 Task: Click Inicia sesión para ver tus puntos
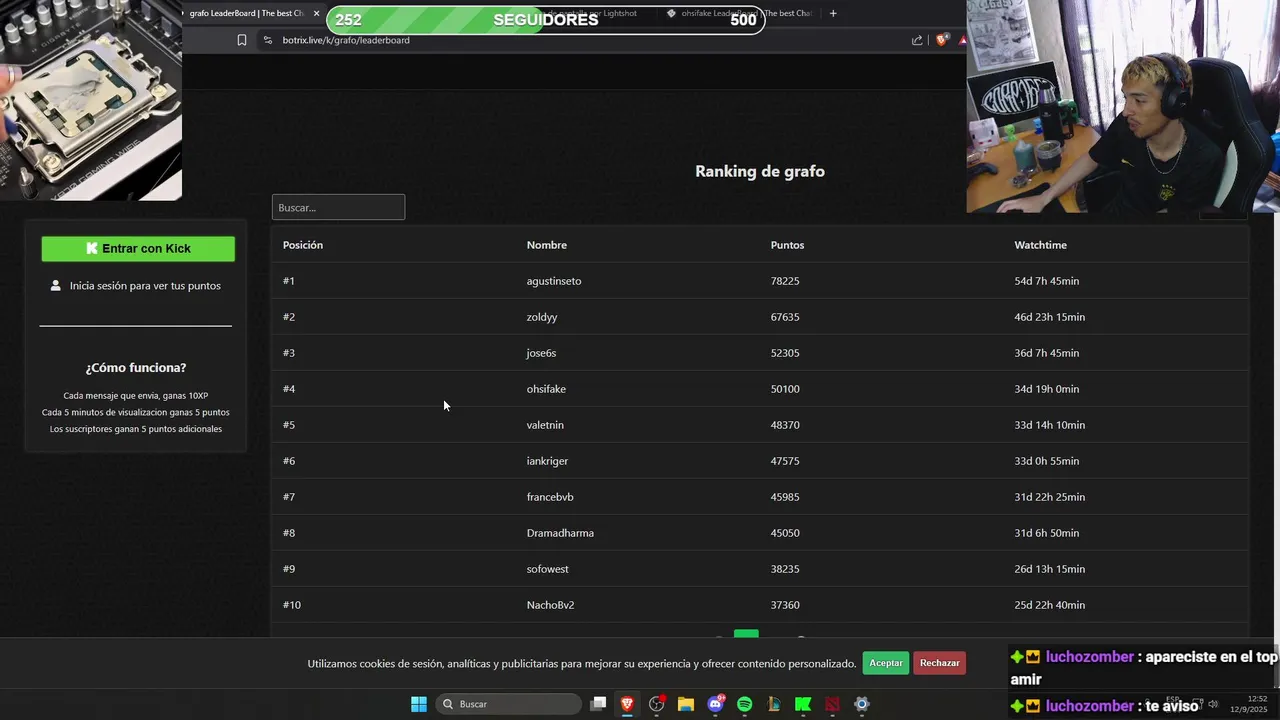(x=145, y=286)
